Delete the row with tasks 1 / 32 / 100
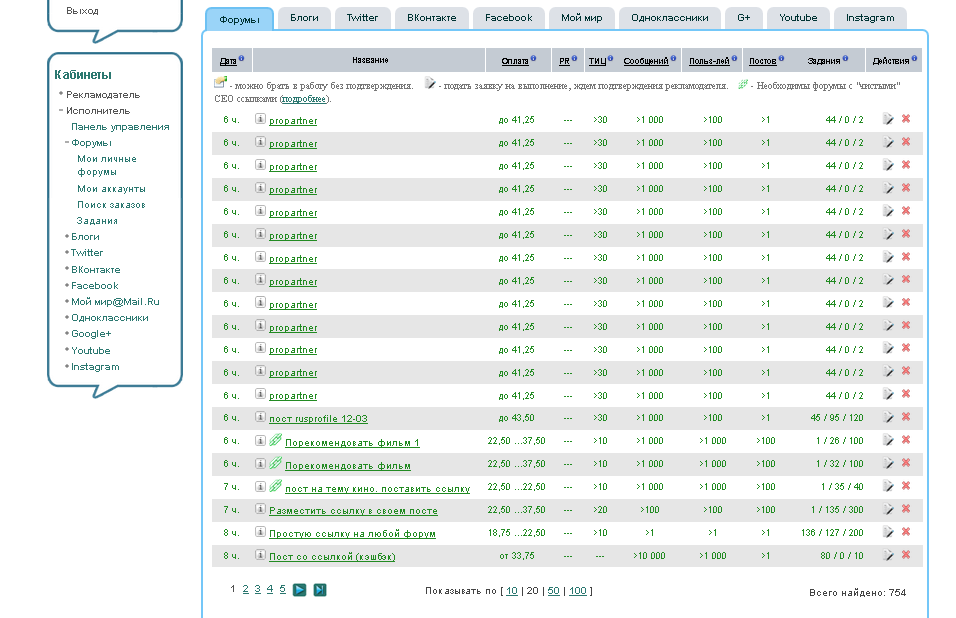This screenshot has height=618, width=956. pyautogui.click(x=906, y=463)
